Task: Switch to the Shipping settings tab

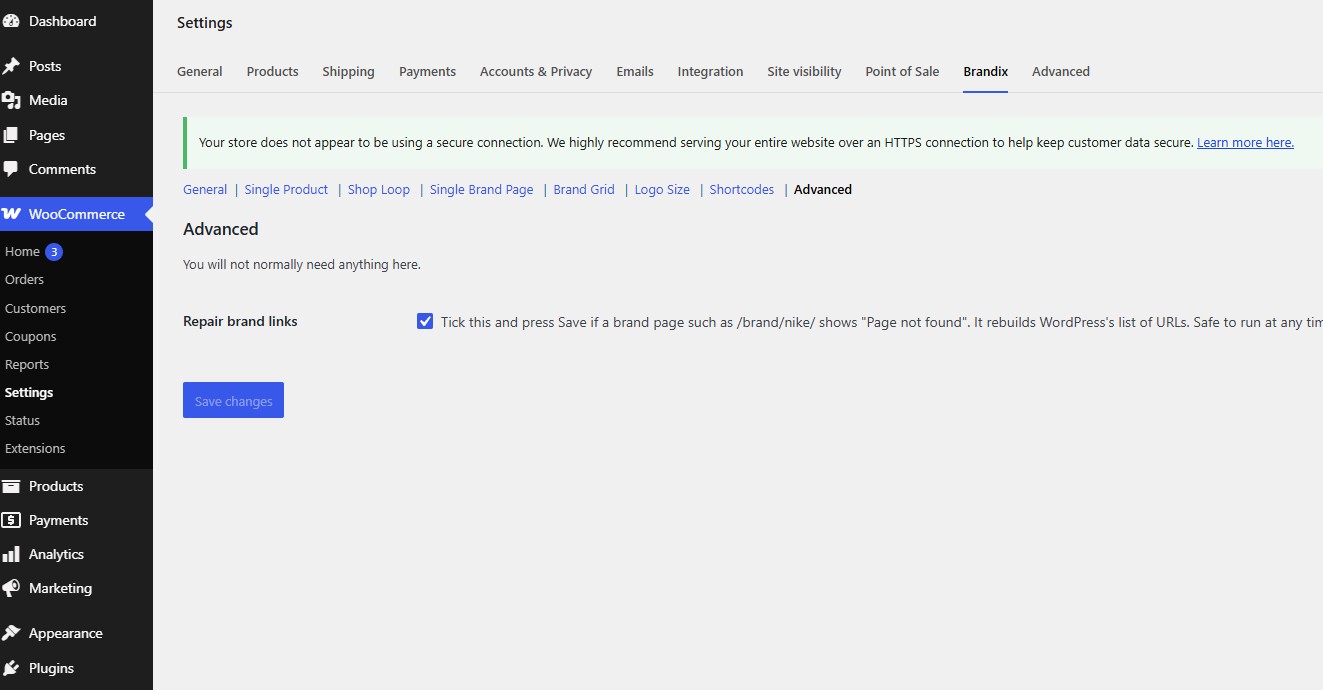Action: tap(348, 71)
